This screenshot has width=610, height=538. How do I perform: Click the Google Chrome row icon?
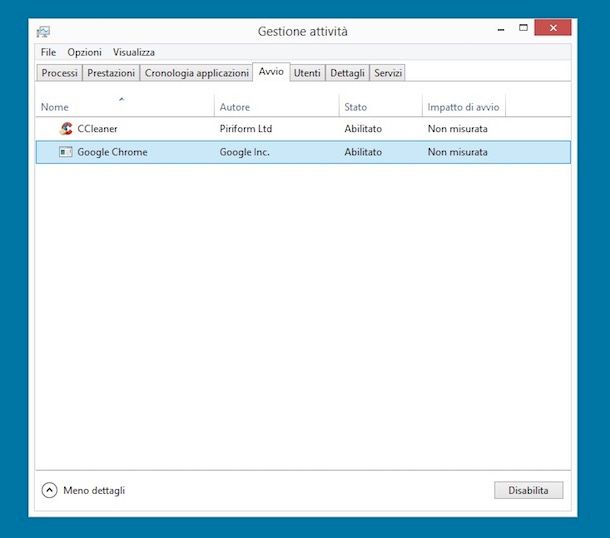(x=65, y=152)
